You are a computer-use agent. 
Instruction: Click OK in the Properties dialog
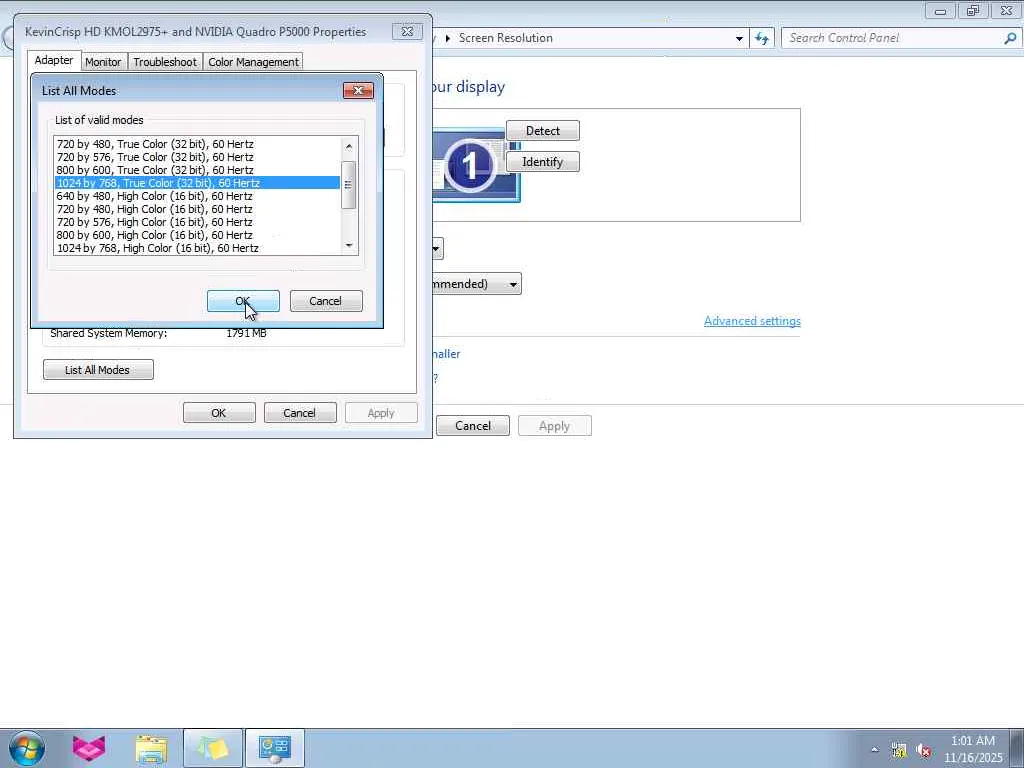tap(219, 413)
